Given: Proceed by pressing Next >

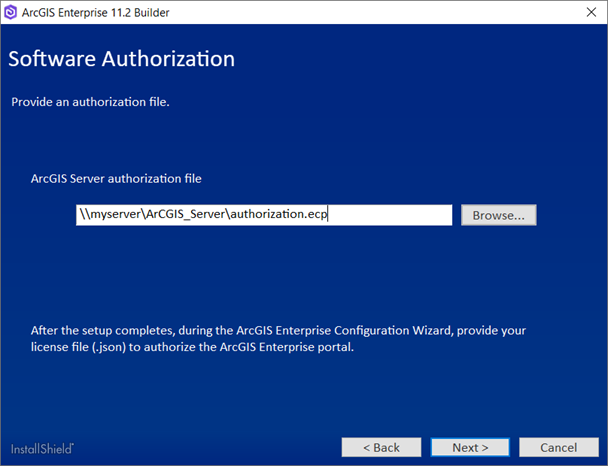Looking at the screenshot, I should pos(470,447).
